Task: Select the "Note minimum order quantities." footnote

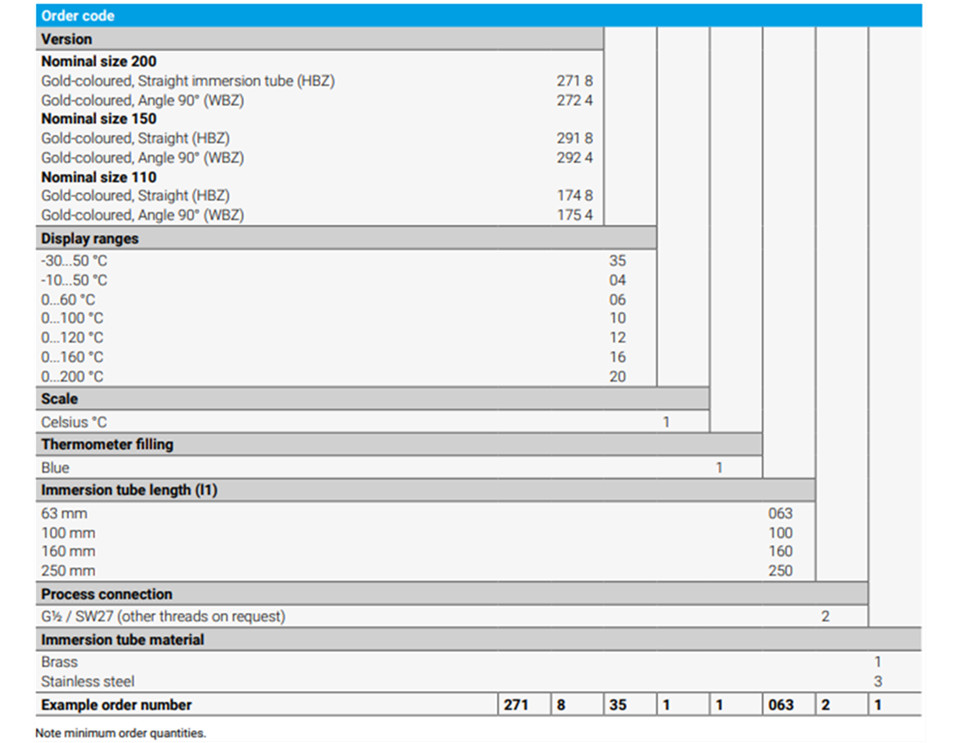Action: tap(121, 733)
